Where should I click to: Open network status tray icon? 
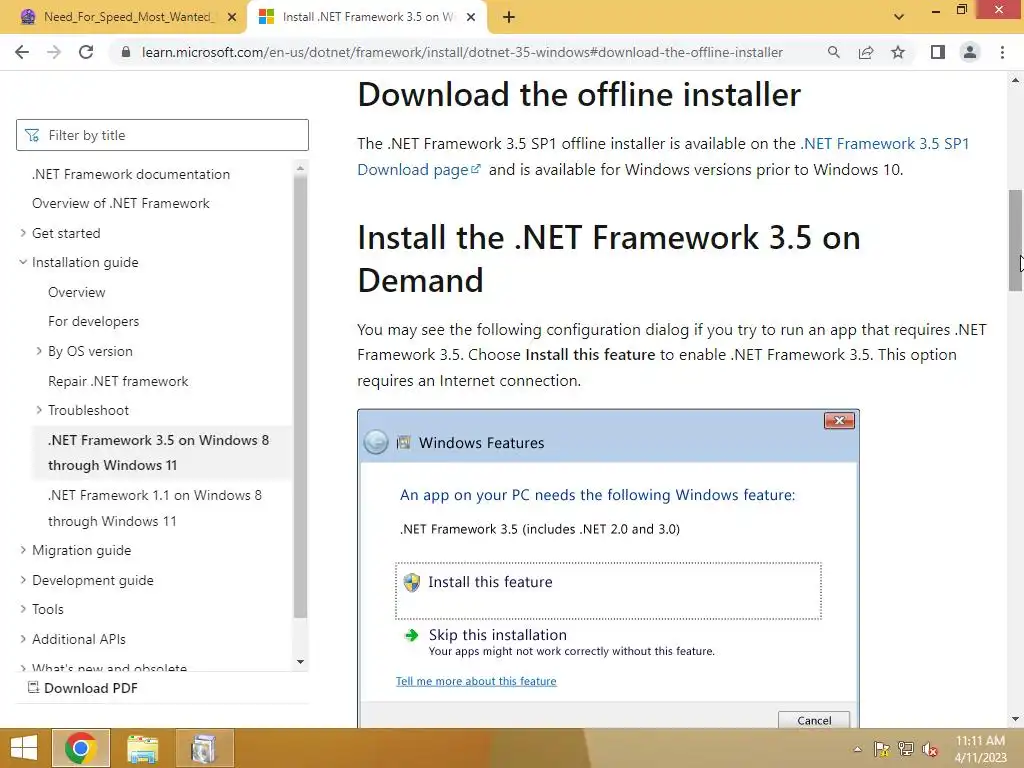tap(906, 749)
